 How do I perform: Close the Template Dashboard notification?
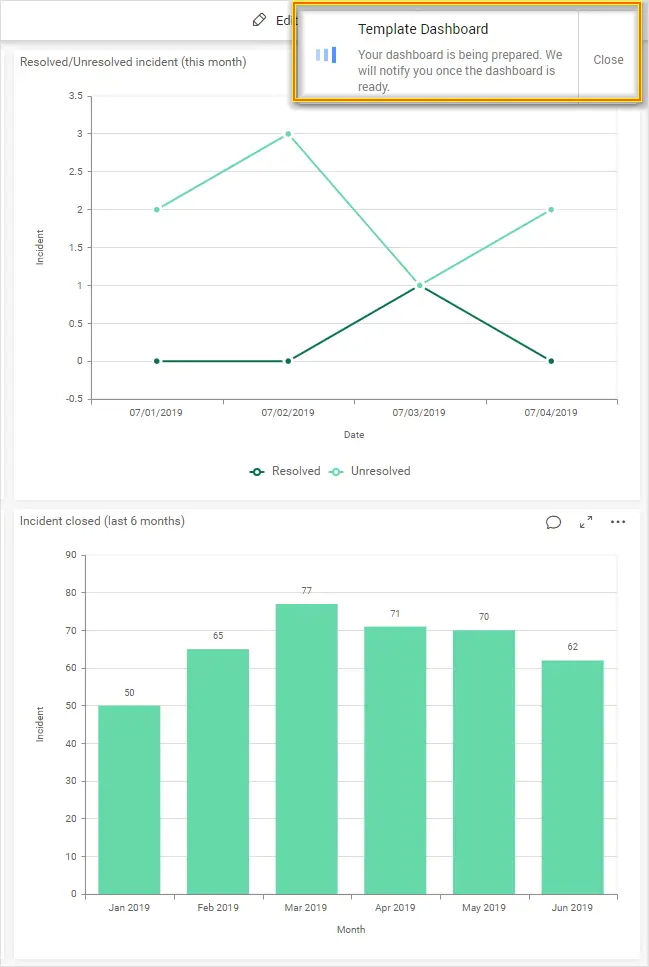(x=608, y=60)
